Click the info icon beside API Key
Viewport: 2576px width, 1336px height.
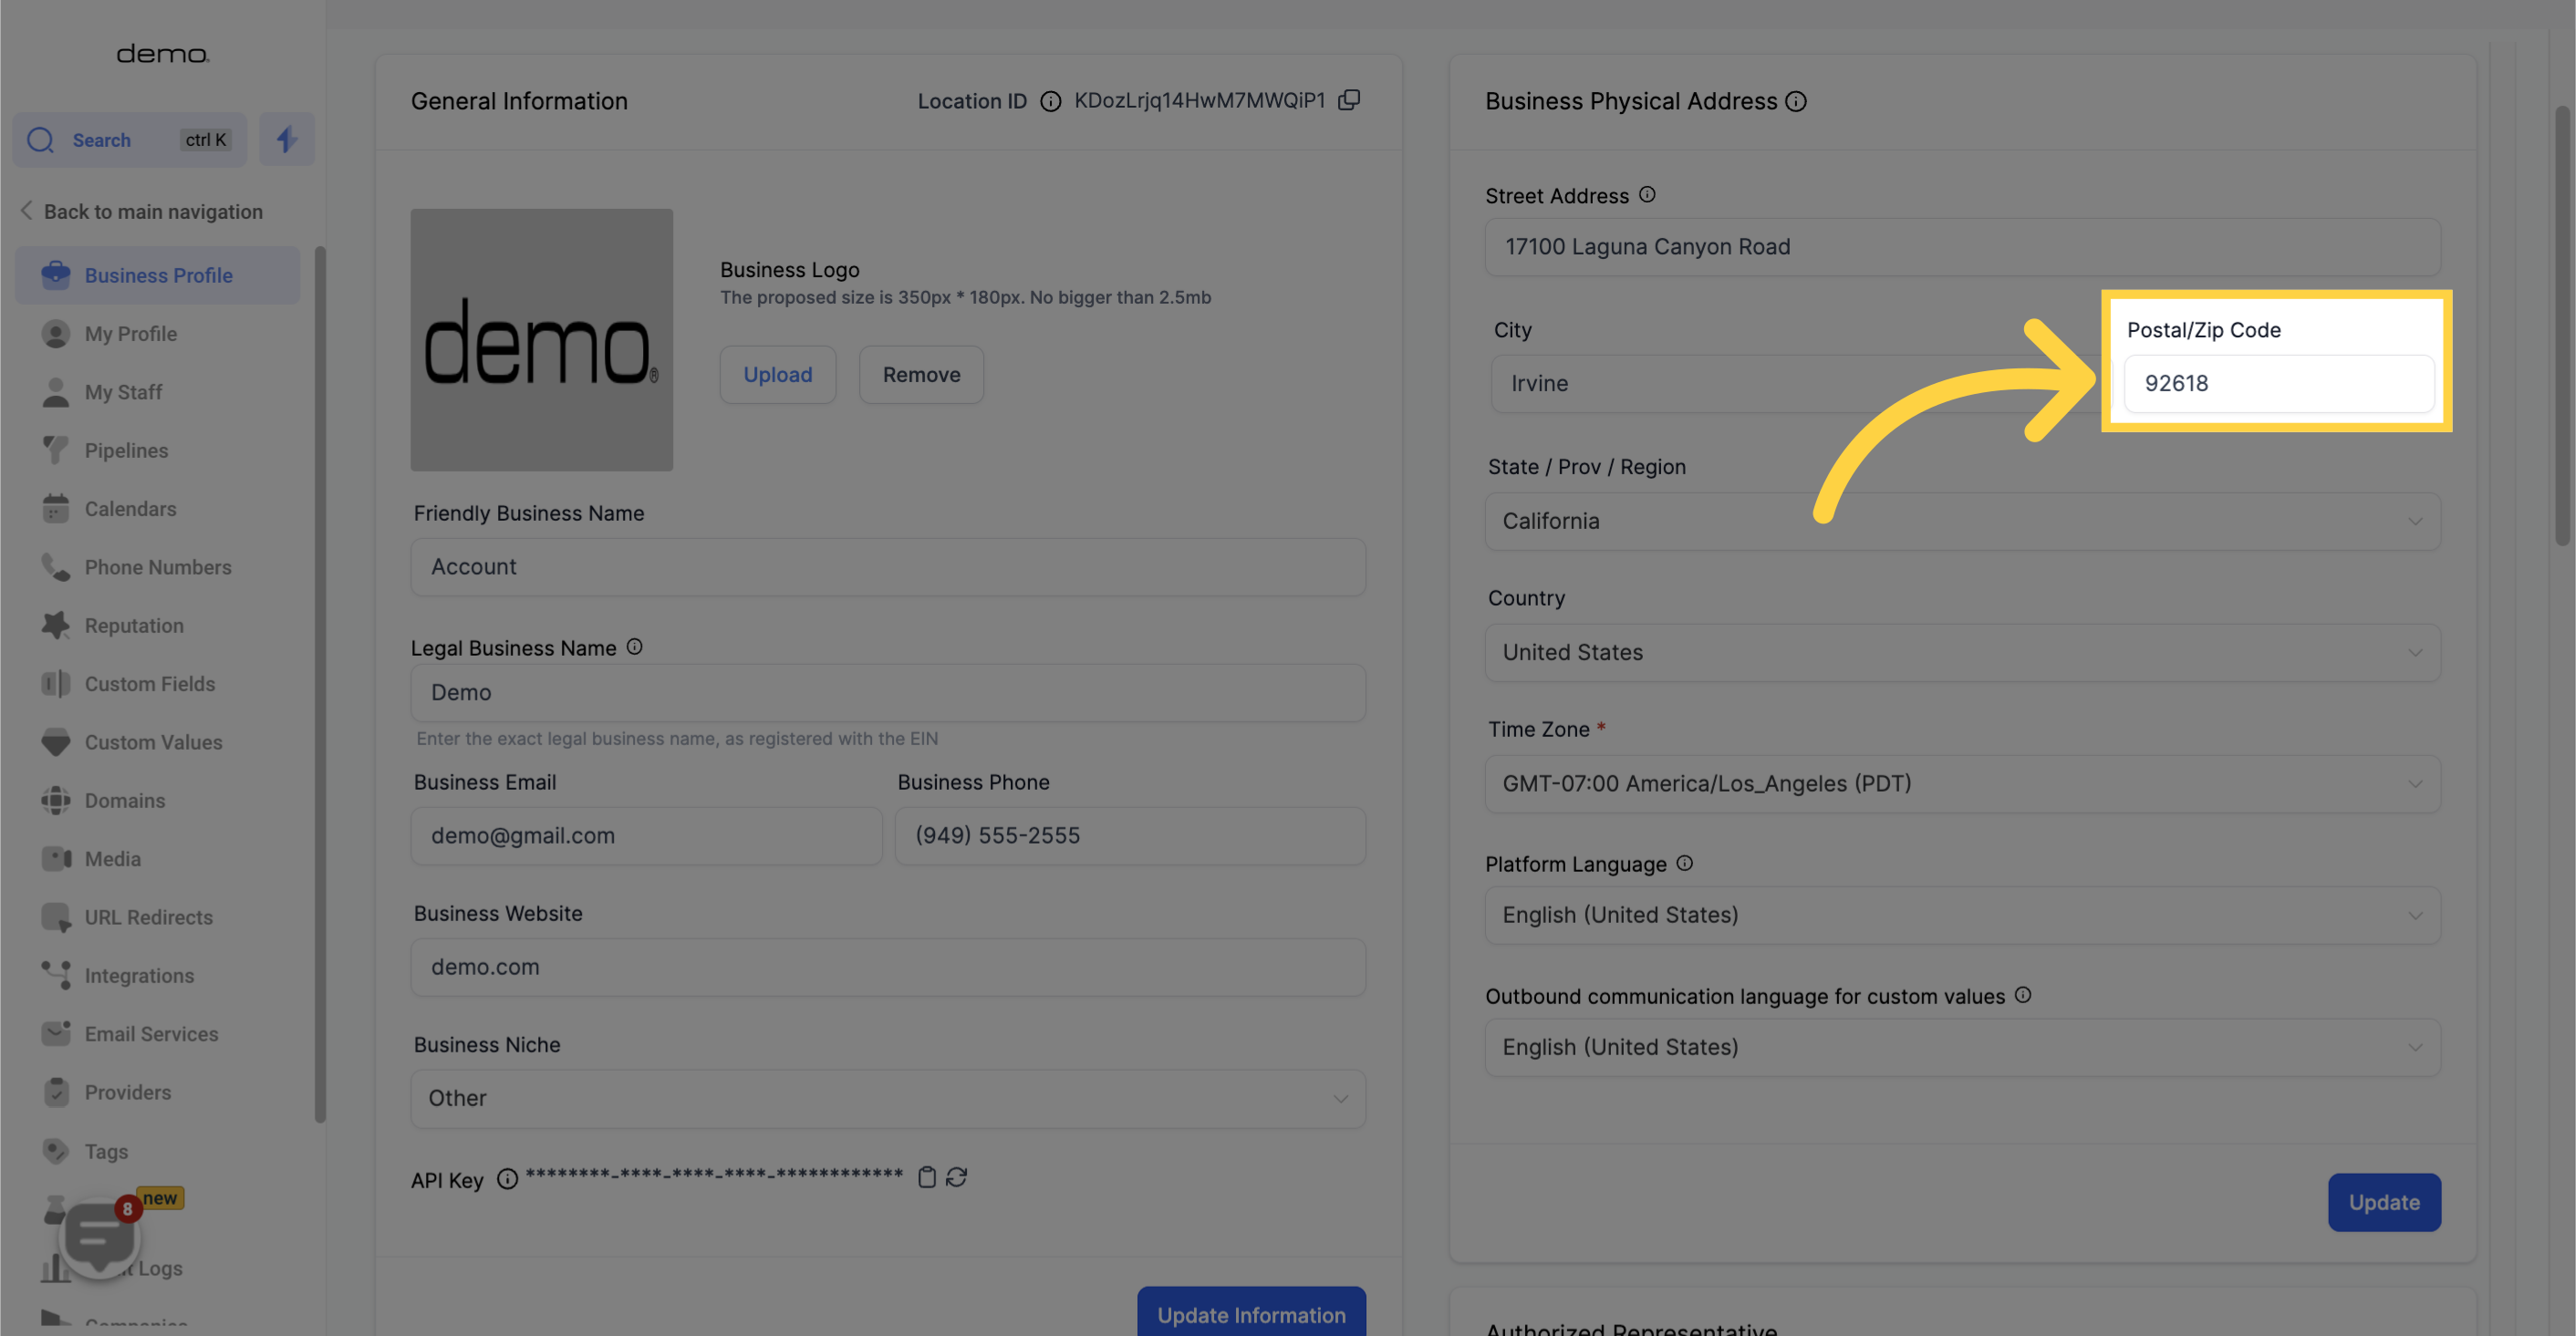pos(507,1179)
